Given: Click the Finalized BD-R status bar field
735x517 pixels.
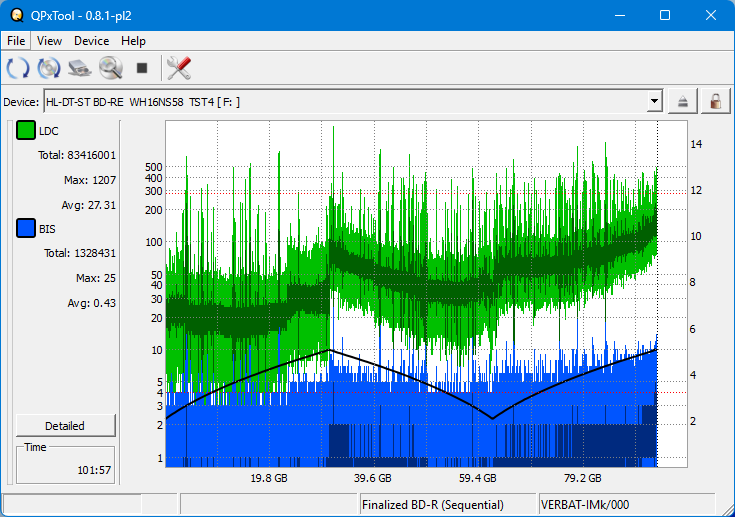Looking at the screenshot, I should 447,505.
